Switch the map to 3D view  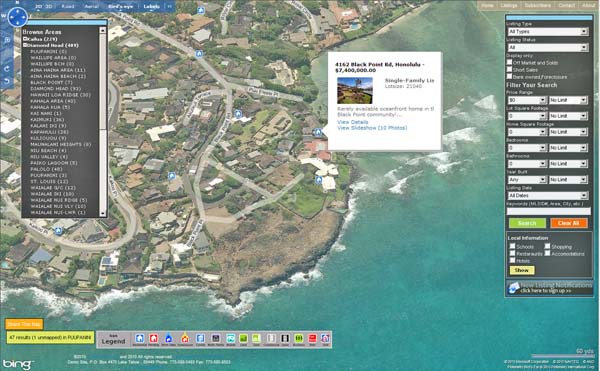coord(49,7)
